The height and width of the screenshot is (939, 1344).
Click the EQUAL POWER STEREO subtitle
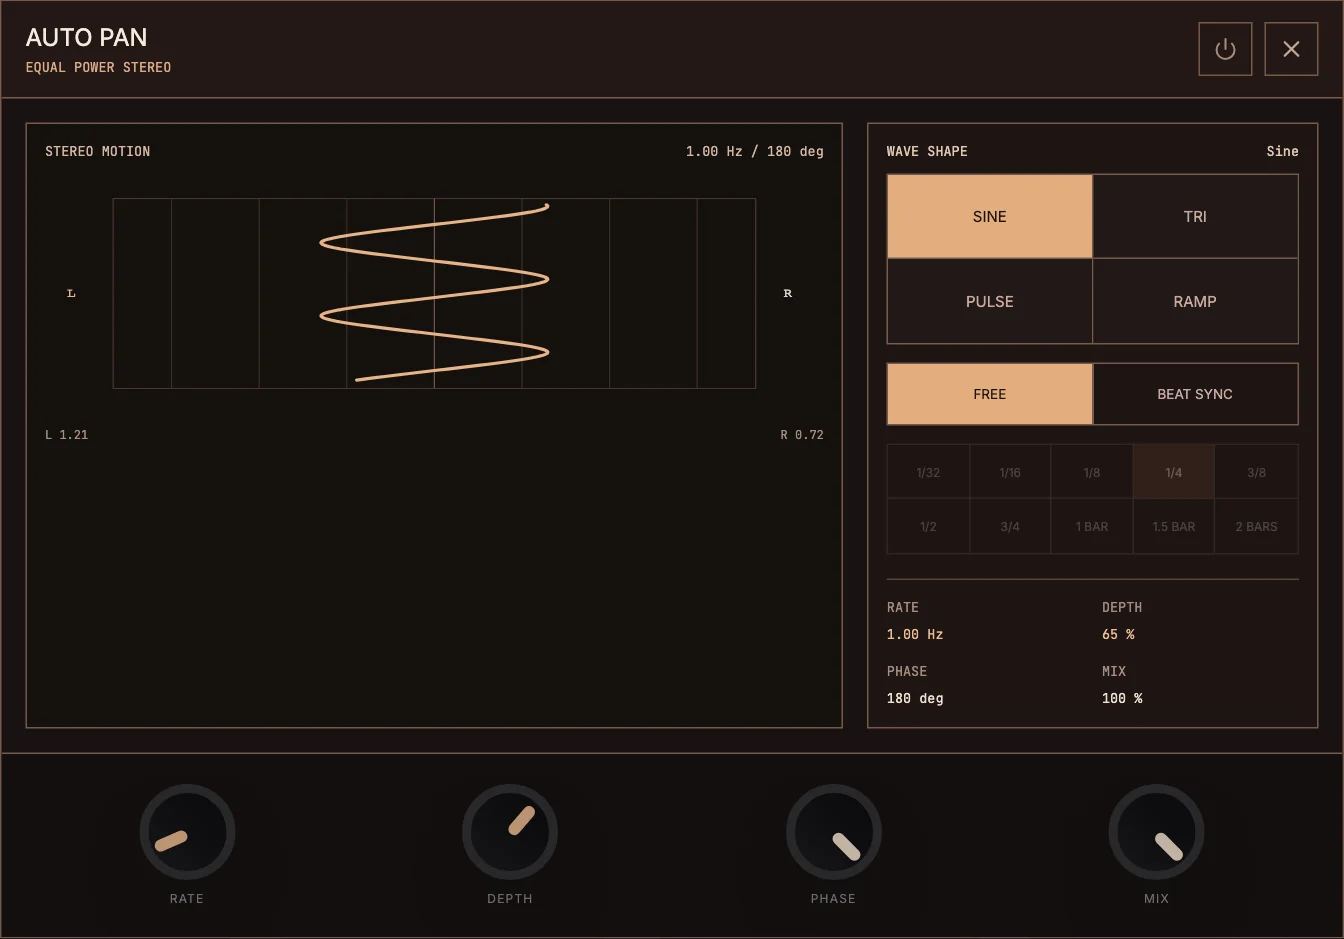(x=98, y=67)
